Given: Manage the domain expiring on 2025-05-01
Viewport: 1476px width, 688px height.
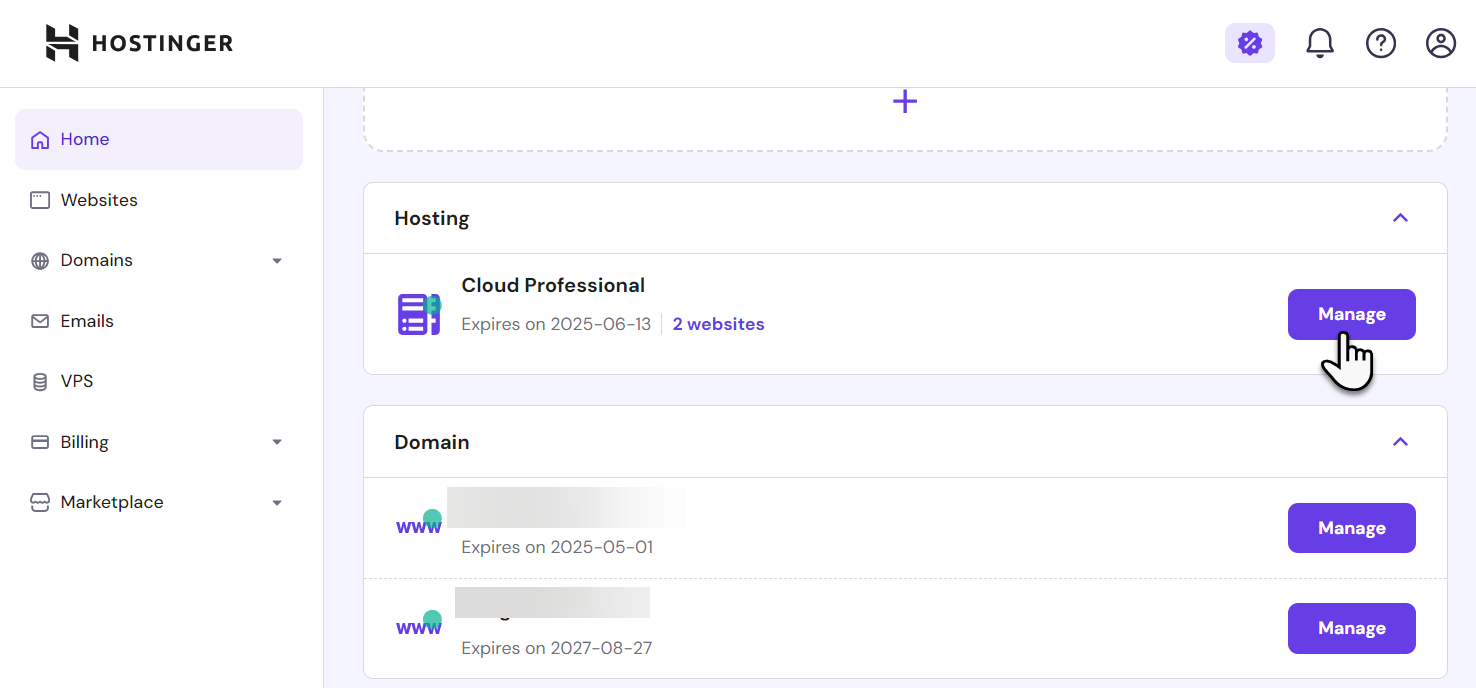Looking at the screenshot, I should click(x=1352, y=528).
